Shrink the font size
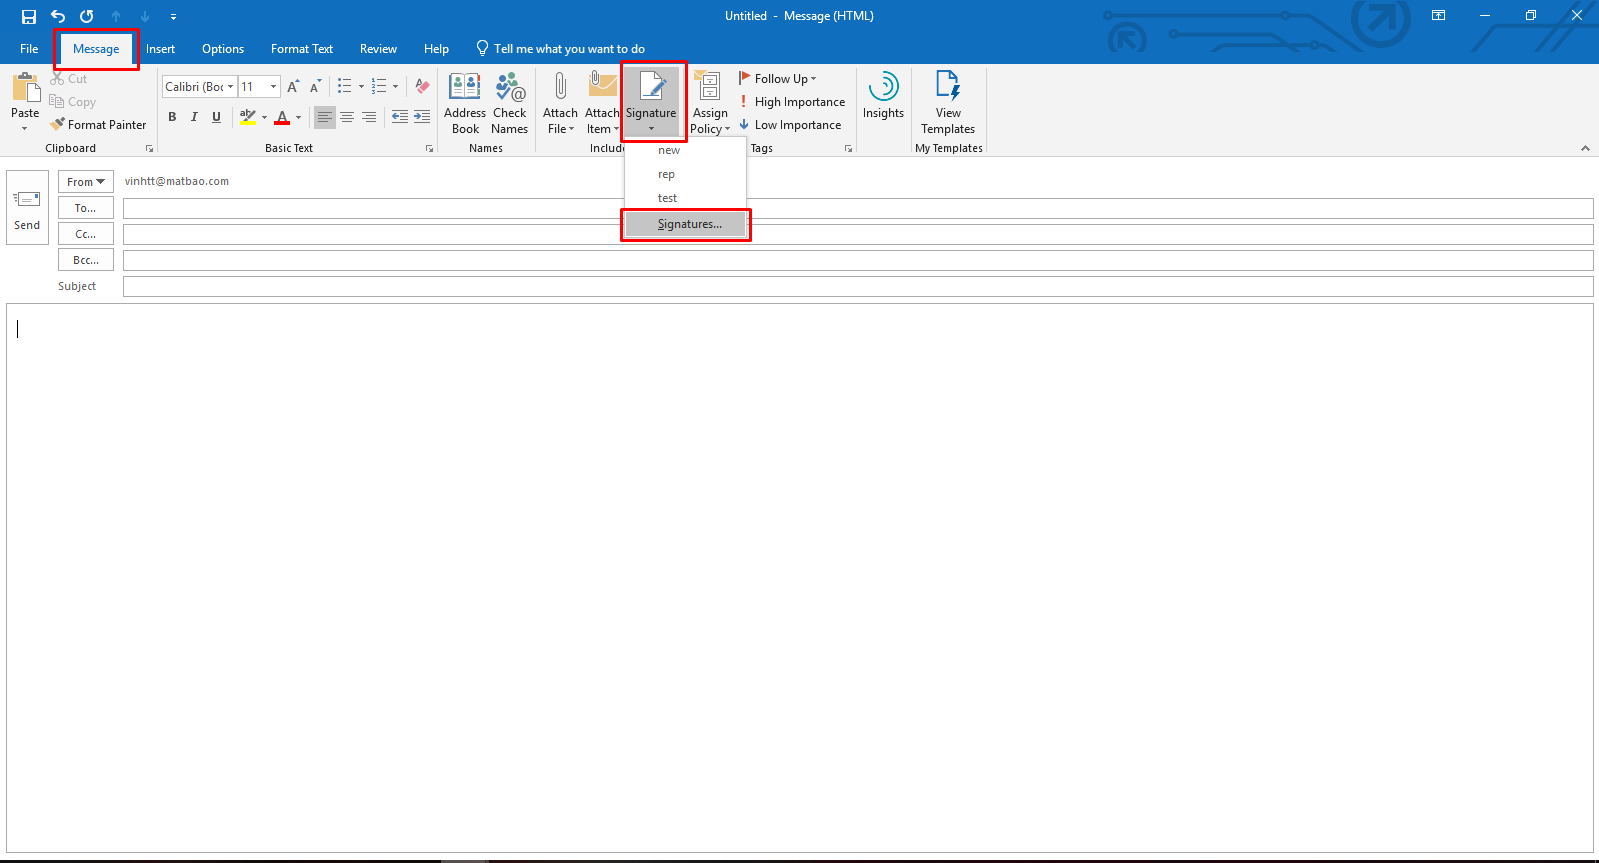 [x=315, y=87]
